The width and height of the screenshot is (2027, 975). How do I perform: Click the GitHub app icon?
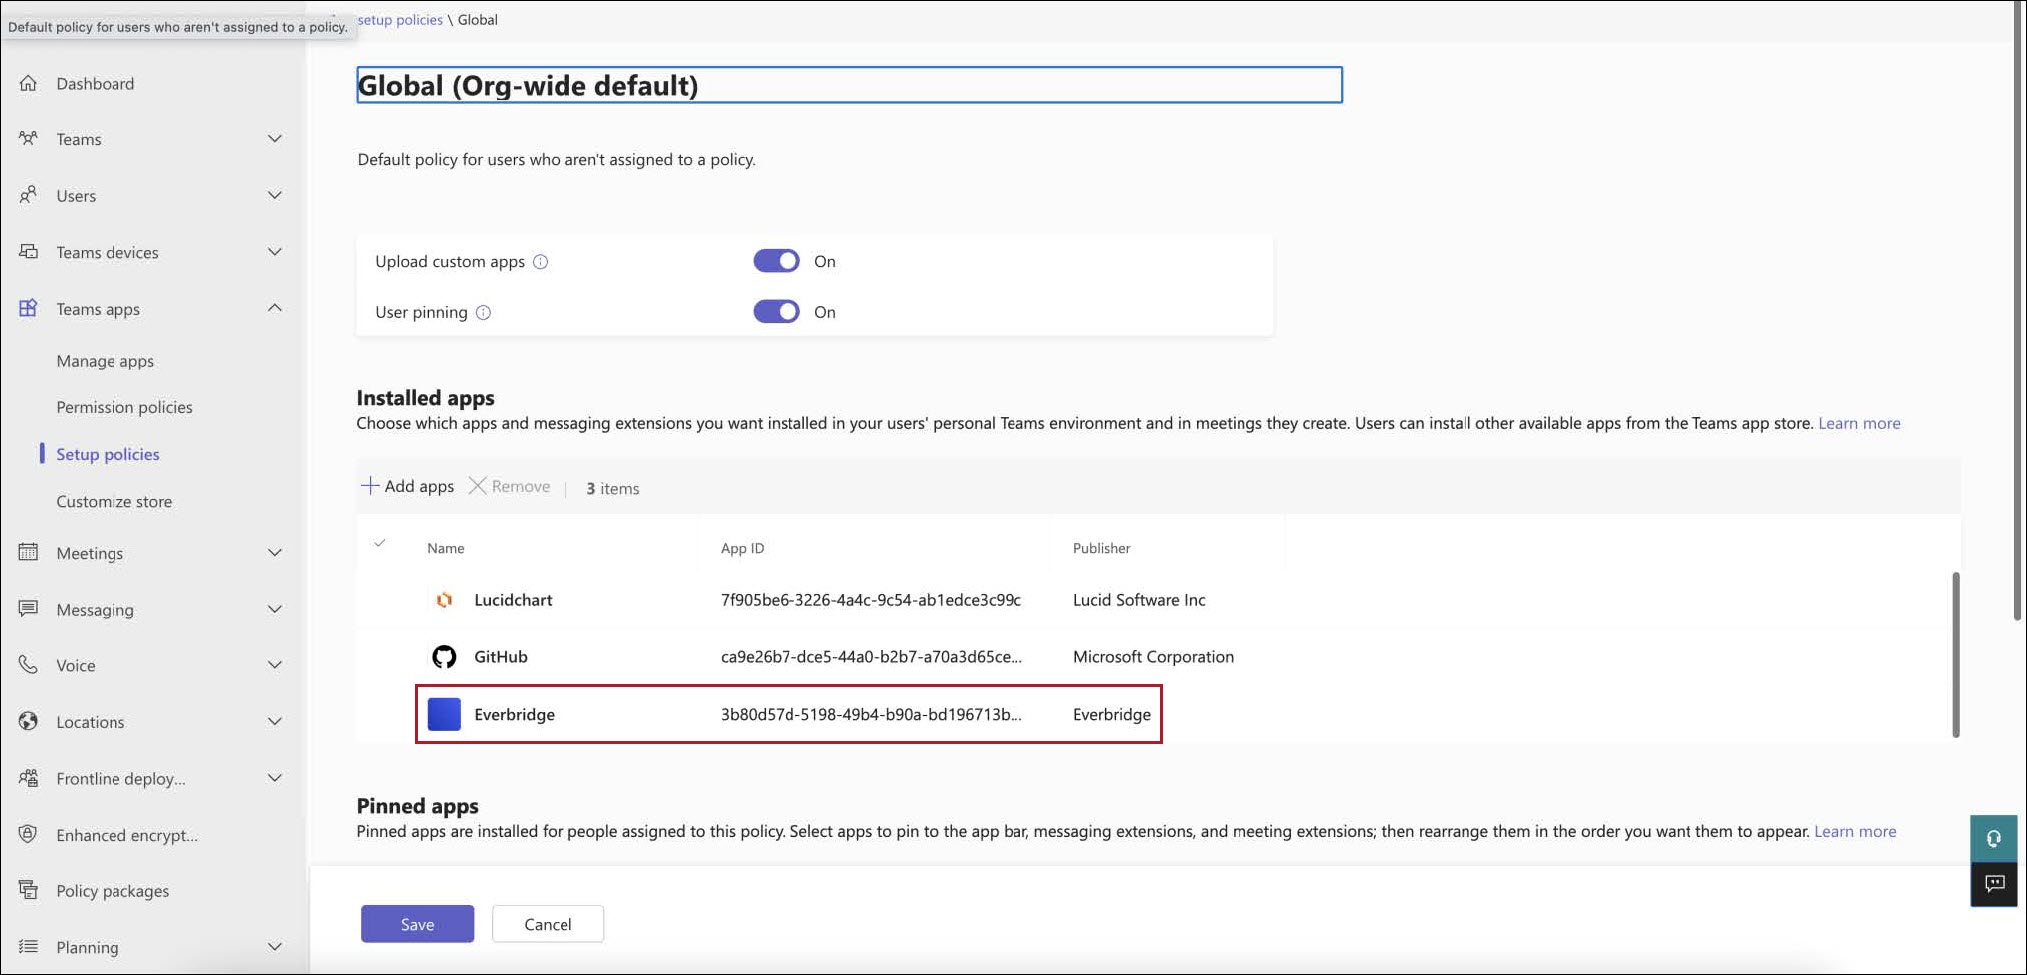pyautogui.click(x=444, y=656)
